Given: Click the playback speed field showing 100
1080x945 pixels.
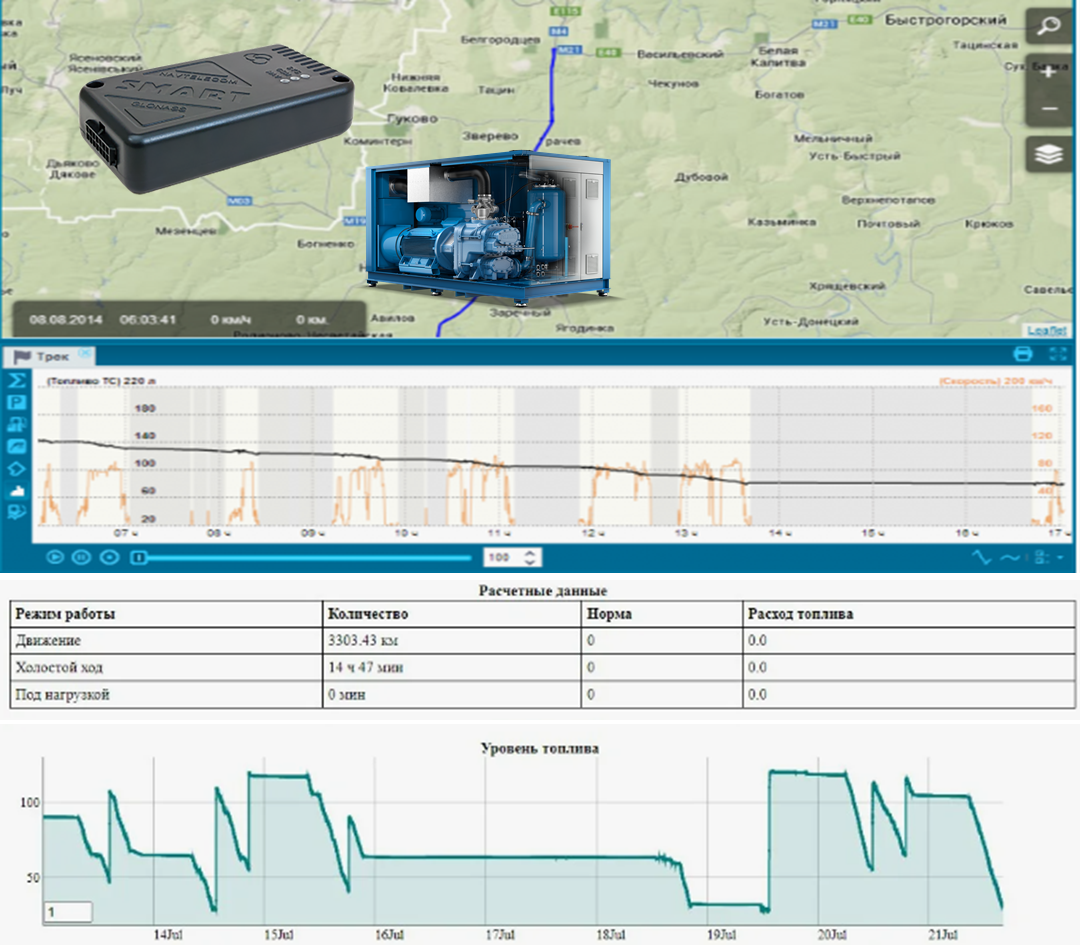Looking at the screenshot, I should coord(501,557).
